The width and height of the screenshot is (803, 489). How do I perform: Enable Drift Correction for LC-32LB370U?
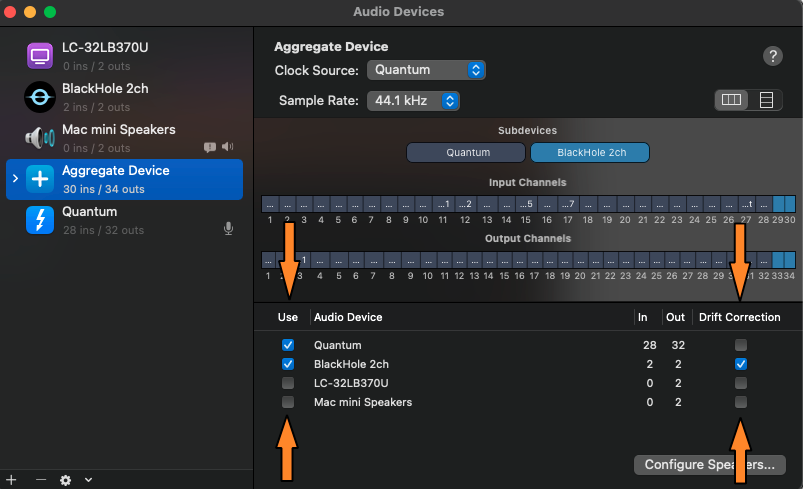(x=741, y=383)
